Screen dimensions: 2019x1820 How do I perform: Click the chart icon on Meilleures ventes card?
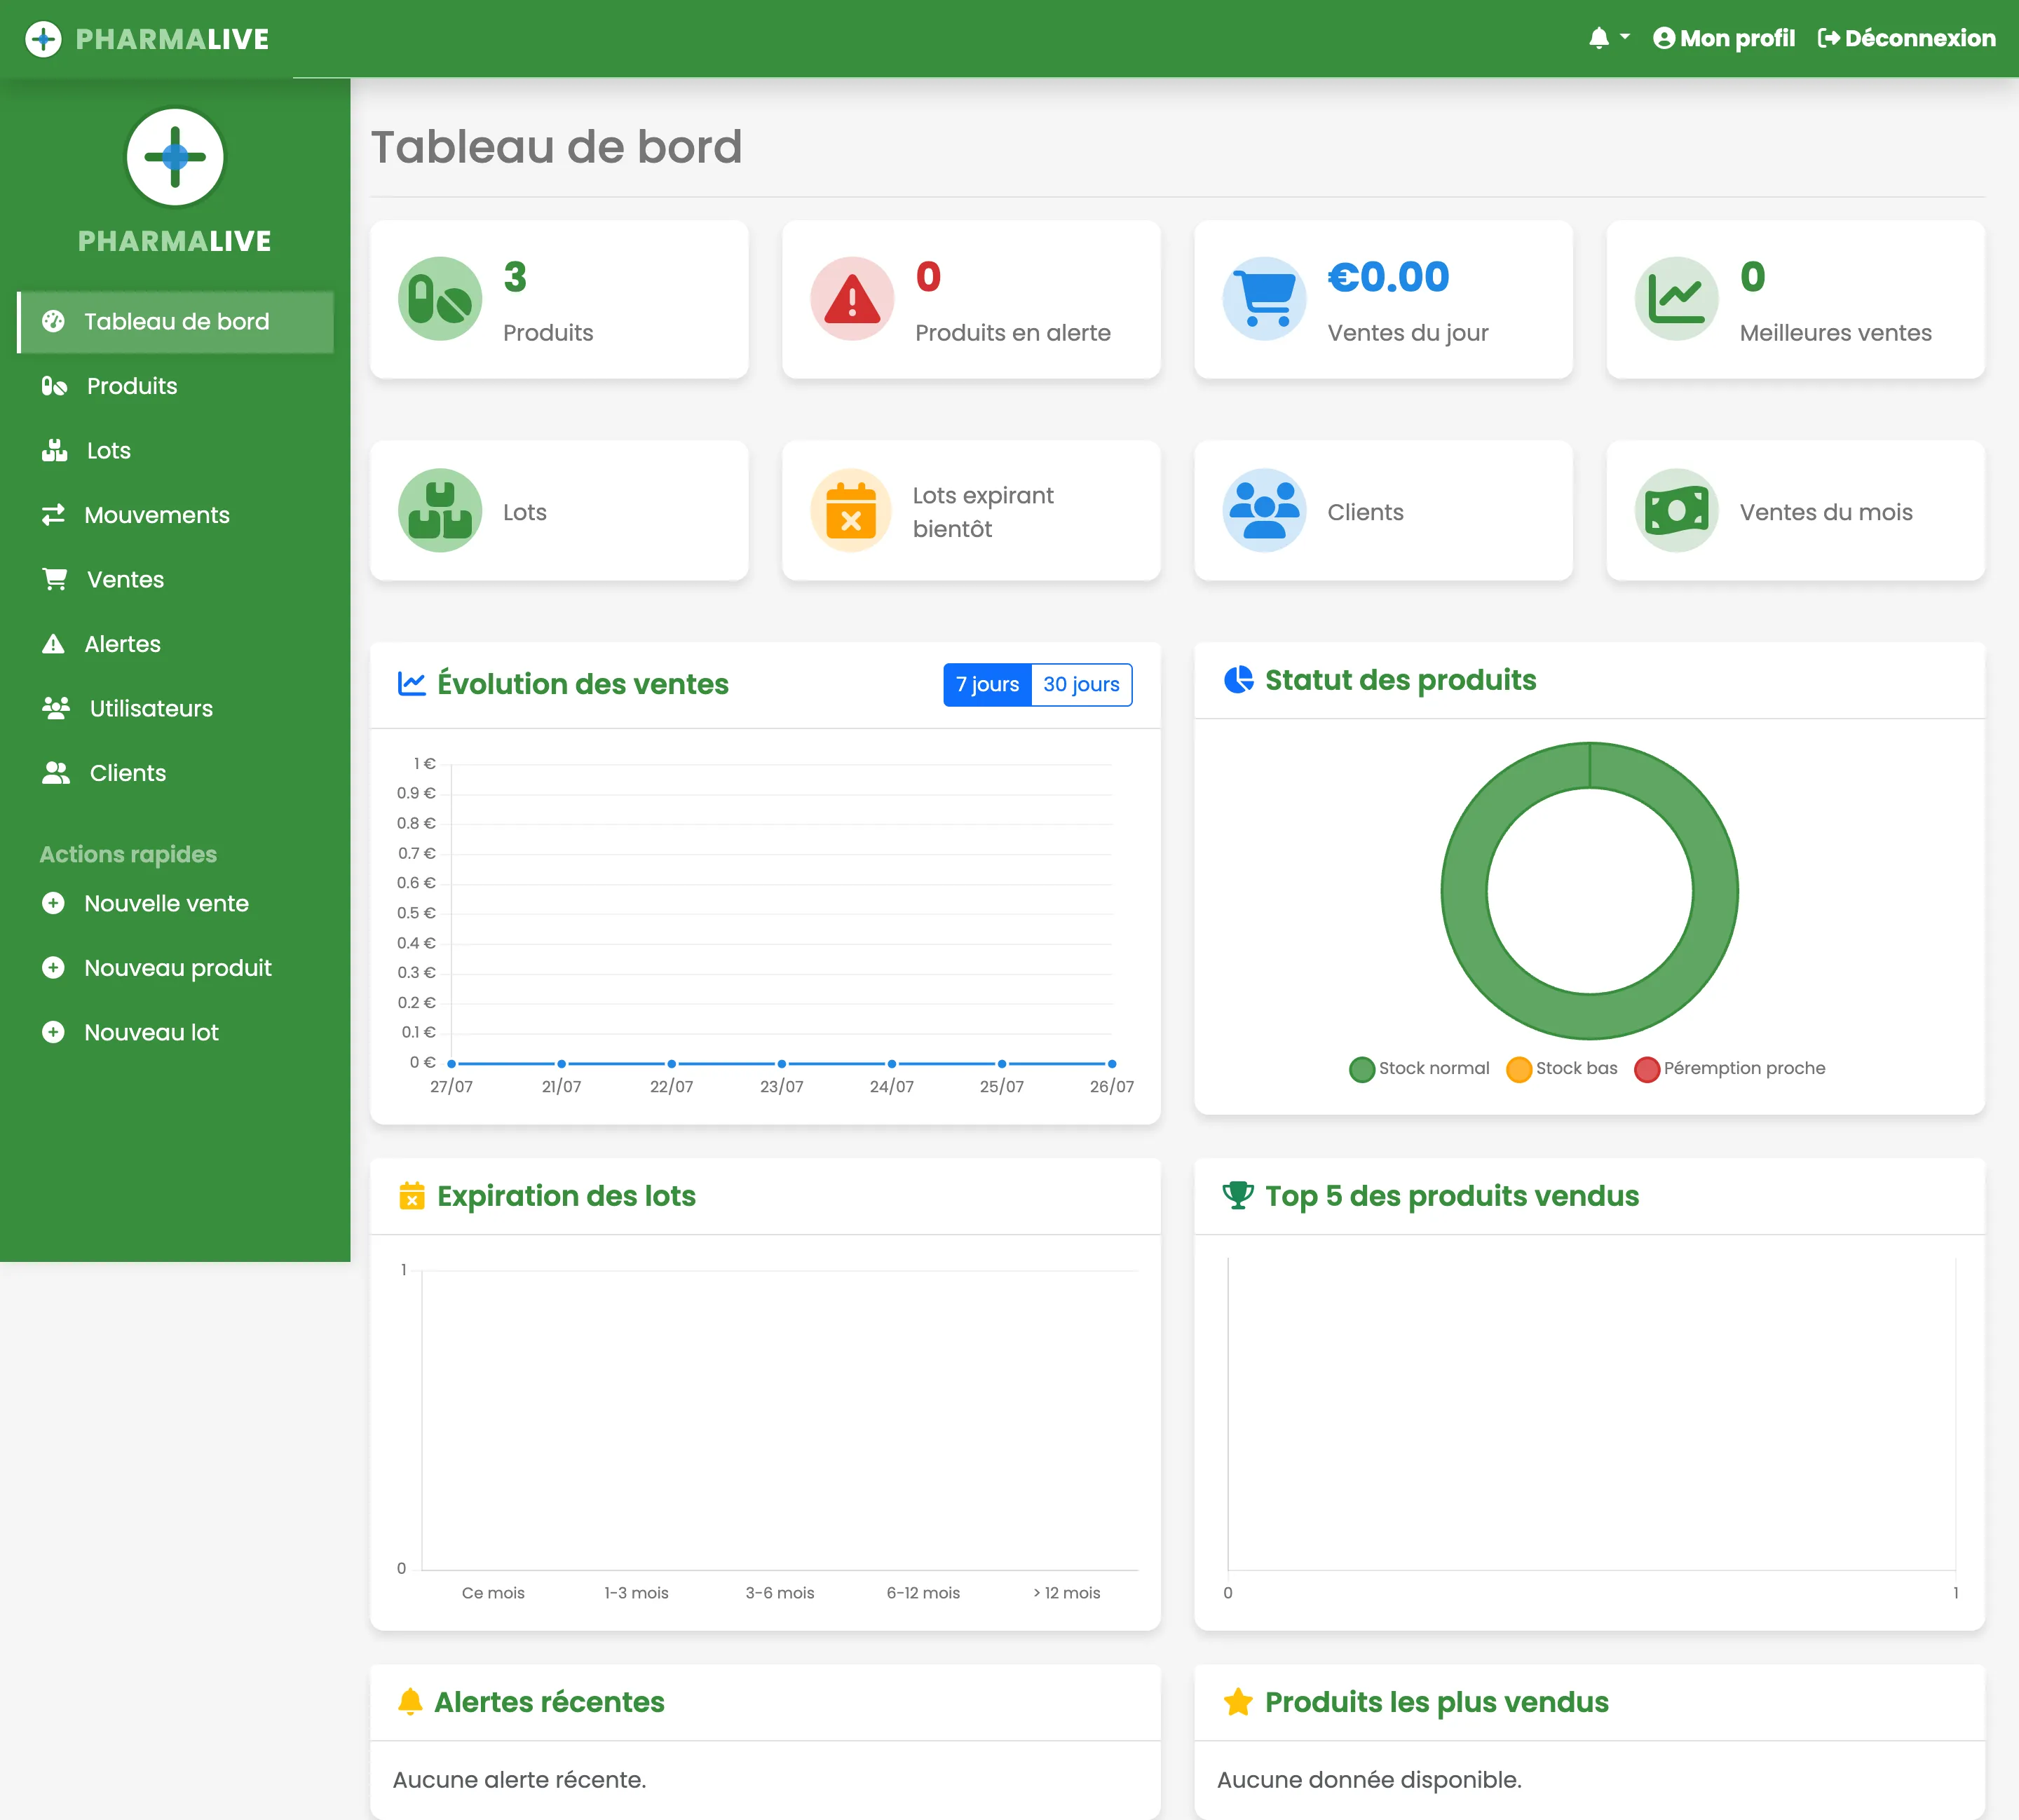click(x=1676, y=299)
